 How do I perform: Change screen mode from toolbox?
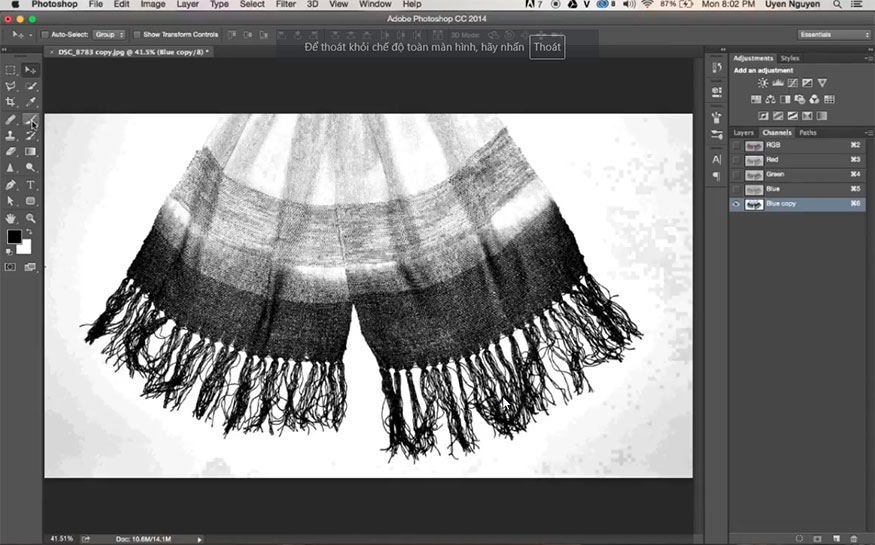click(30, 267)
